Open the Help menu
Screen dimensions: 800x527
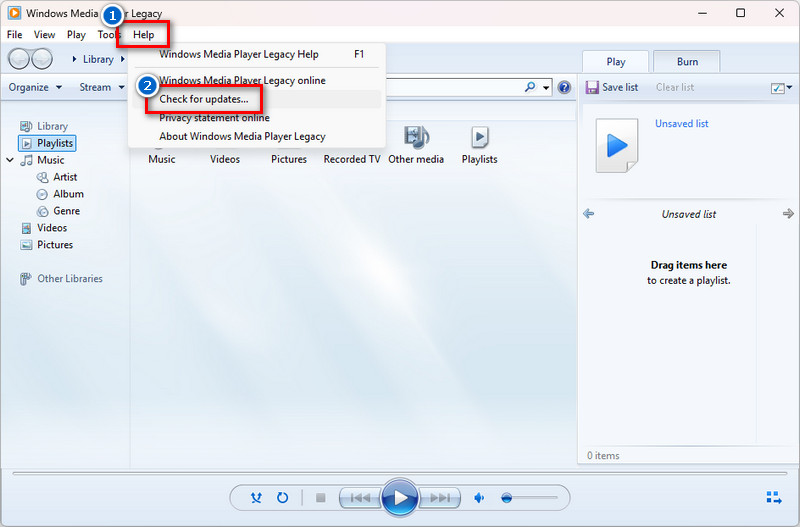[143, 35]
